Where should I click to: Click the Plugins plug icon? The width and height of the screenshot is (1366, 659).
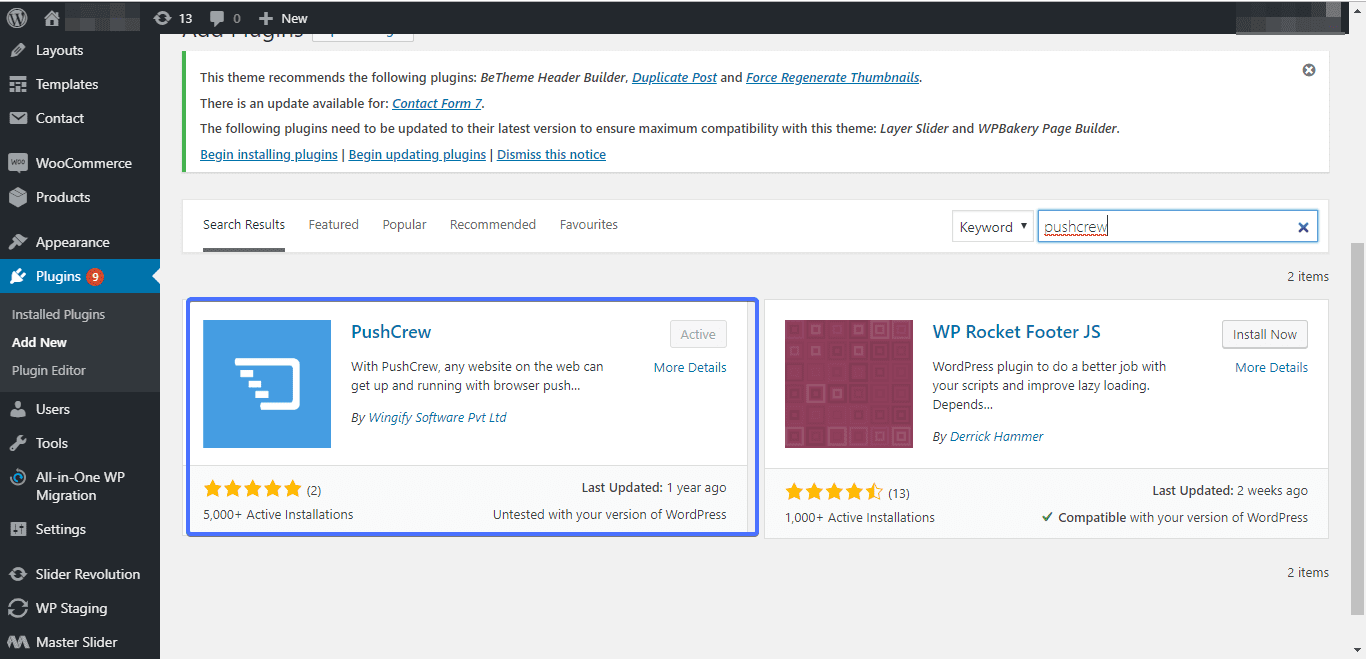click(x=17, y=276)
